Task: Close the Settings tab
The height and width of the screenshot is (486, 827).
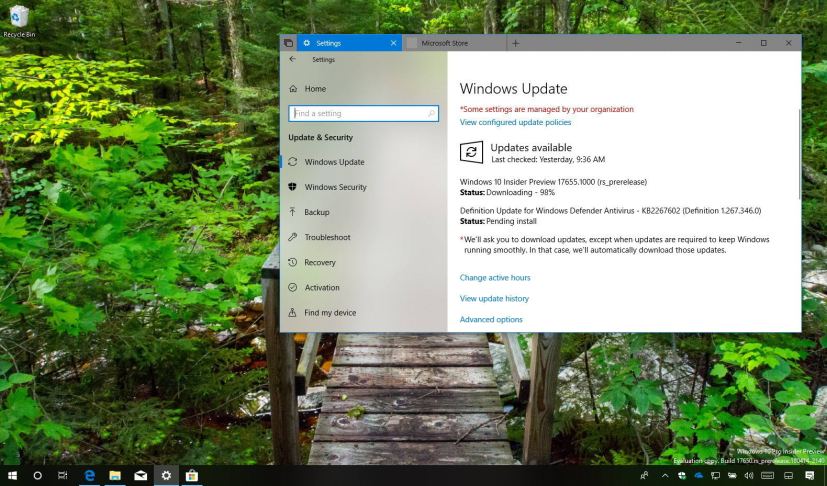Action: [393, 43]
